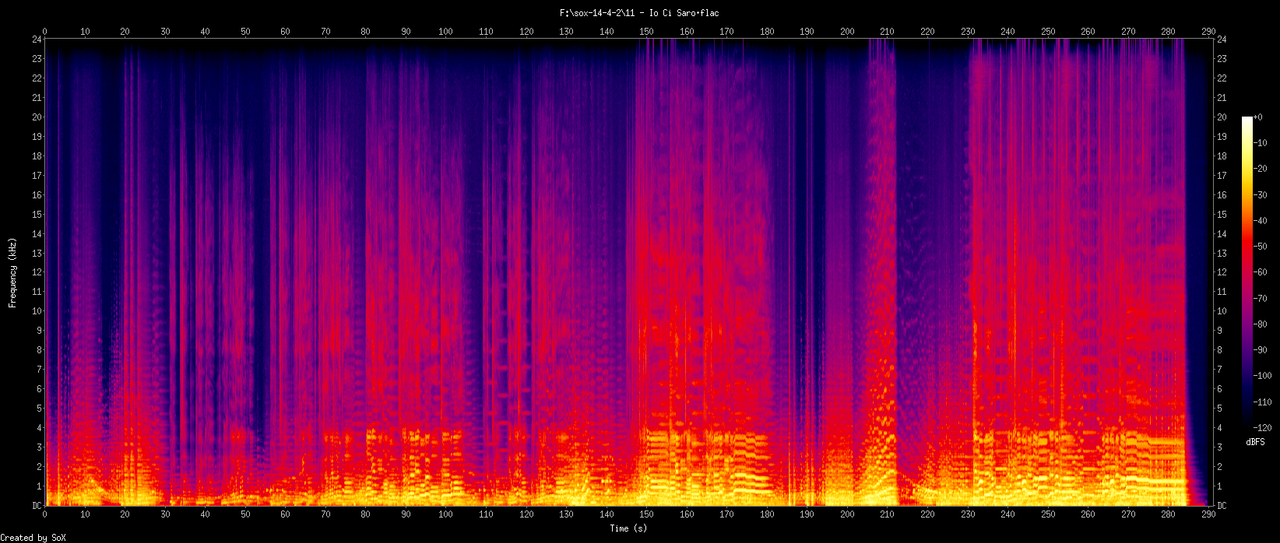Select the '-60' value on the dBFS scale
1280x543 pixels.
1261,272
